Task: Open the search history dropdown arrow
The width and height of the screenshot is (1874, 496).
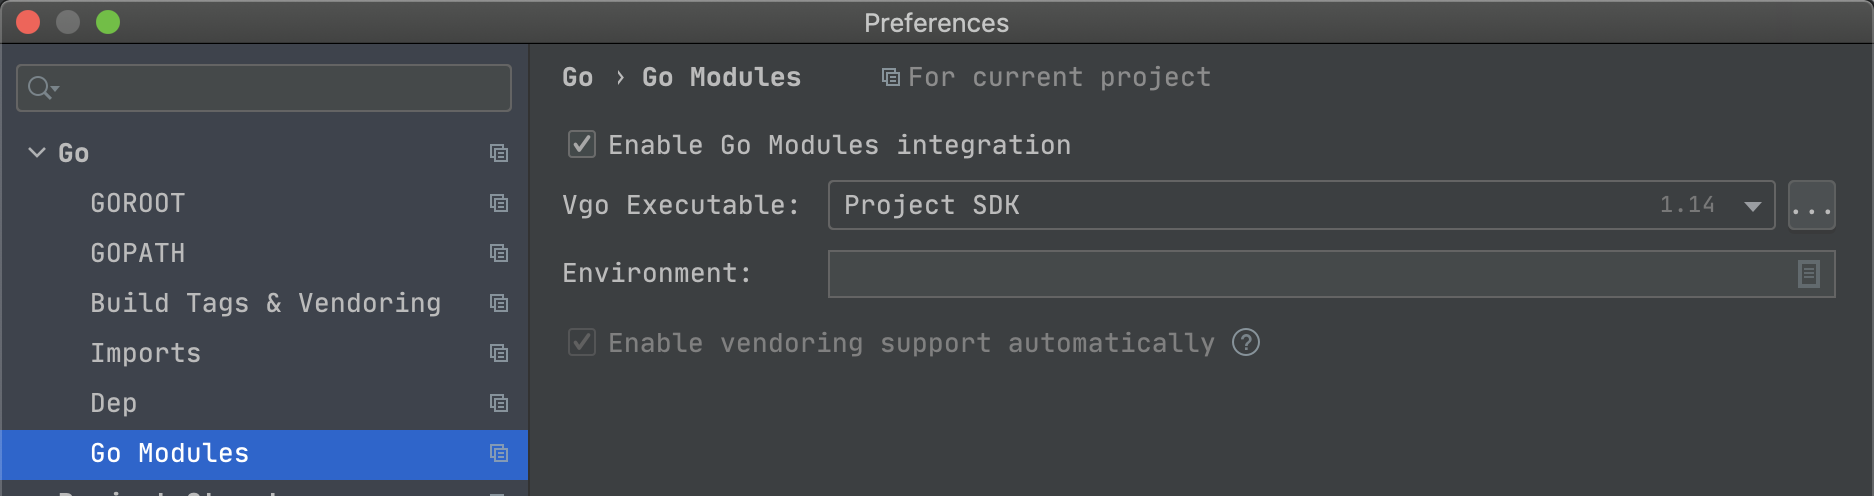Action: (x=55, y=89)
